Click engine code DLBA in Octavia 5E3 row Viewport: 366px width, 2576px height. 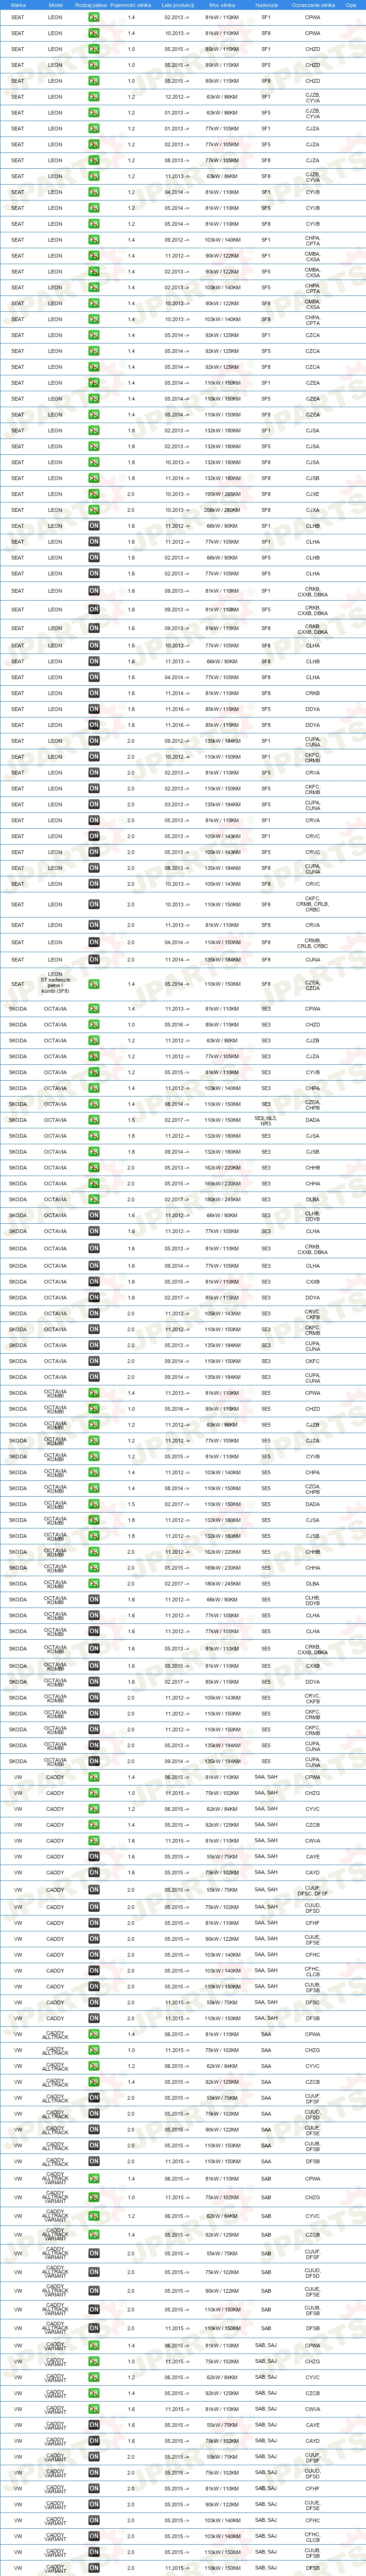[x=313, y=1200]
